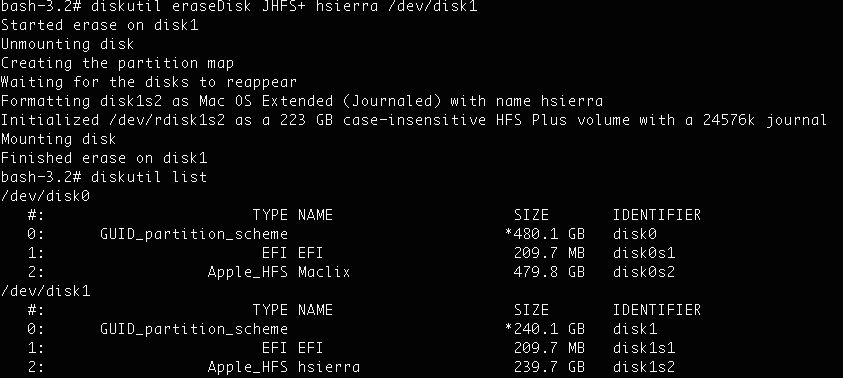The image size is (843, 378).
Task: Select the '*480.1 GB' size value
Action: pyautogui.click(x=545, y=234)
